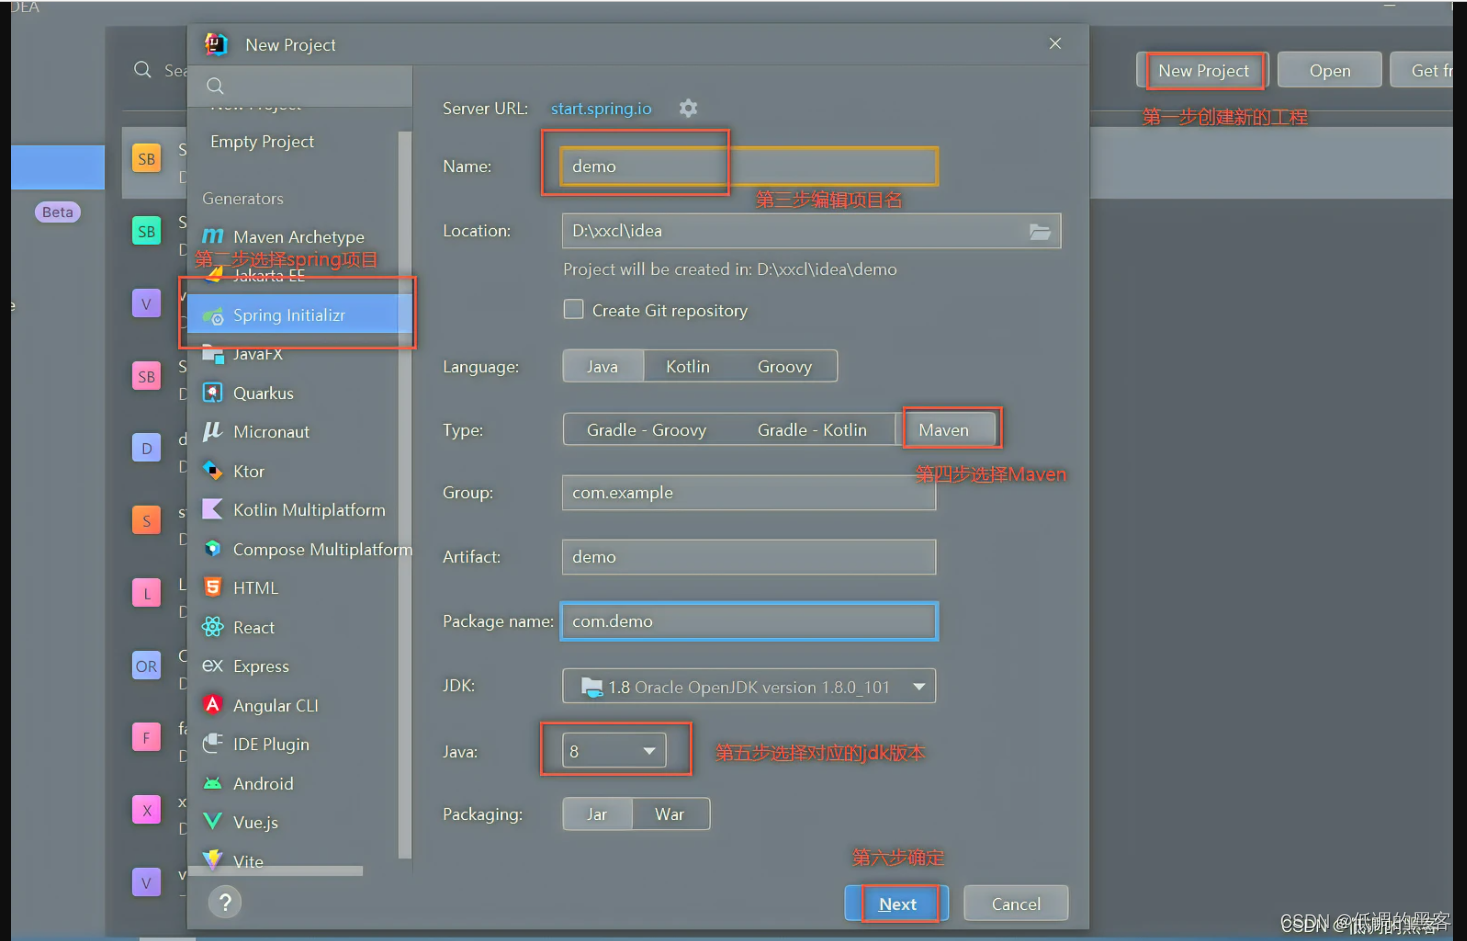
Task: Click the Next button
Action: (897, 904)
